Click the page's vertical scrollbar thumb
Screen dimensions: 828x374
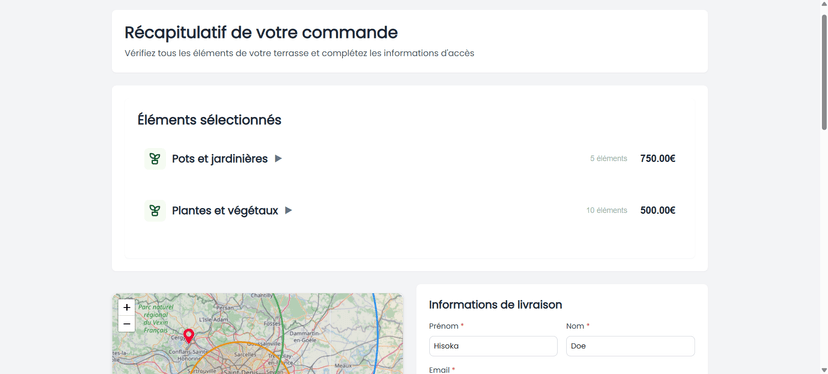point(824,71)
